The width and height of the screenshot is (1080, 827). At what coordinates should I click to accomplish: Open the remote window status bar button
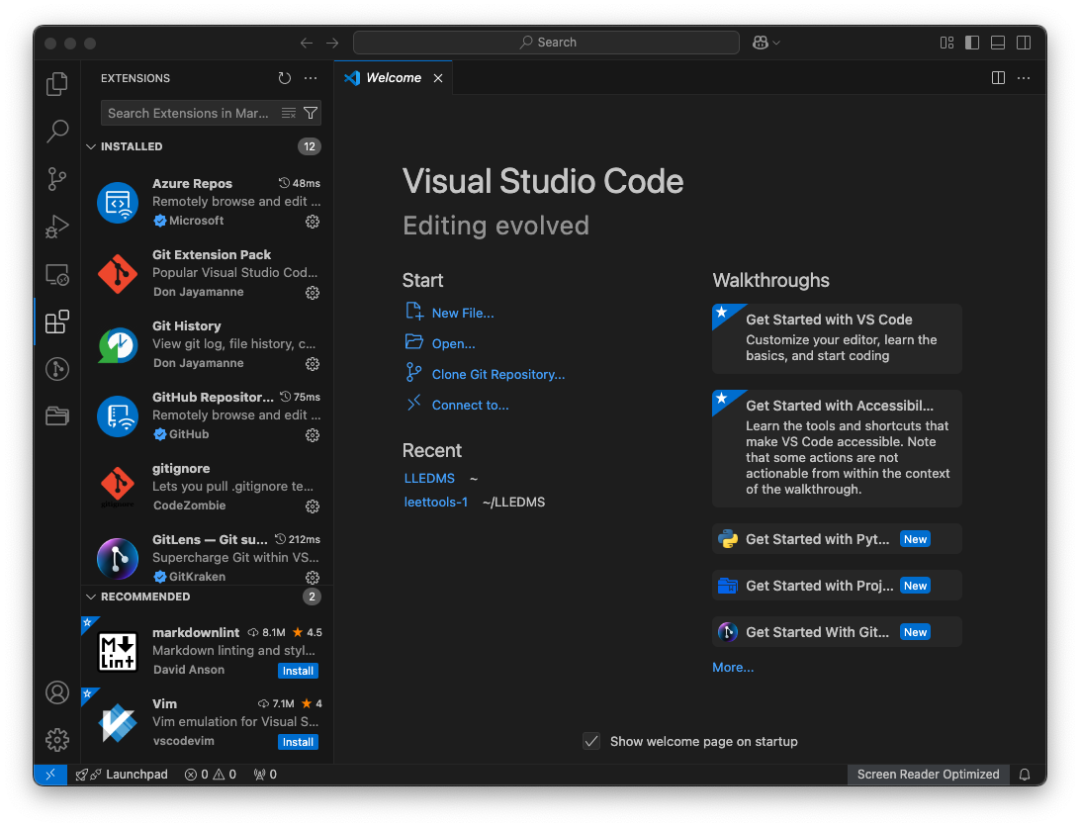pyautogui.click(x=50, y=775)
